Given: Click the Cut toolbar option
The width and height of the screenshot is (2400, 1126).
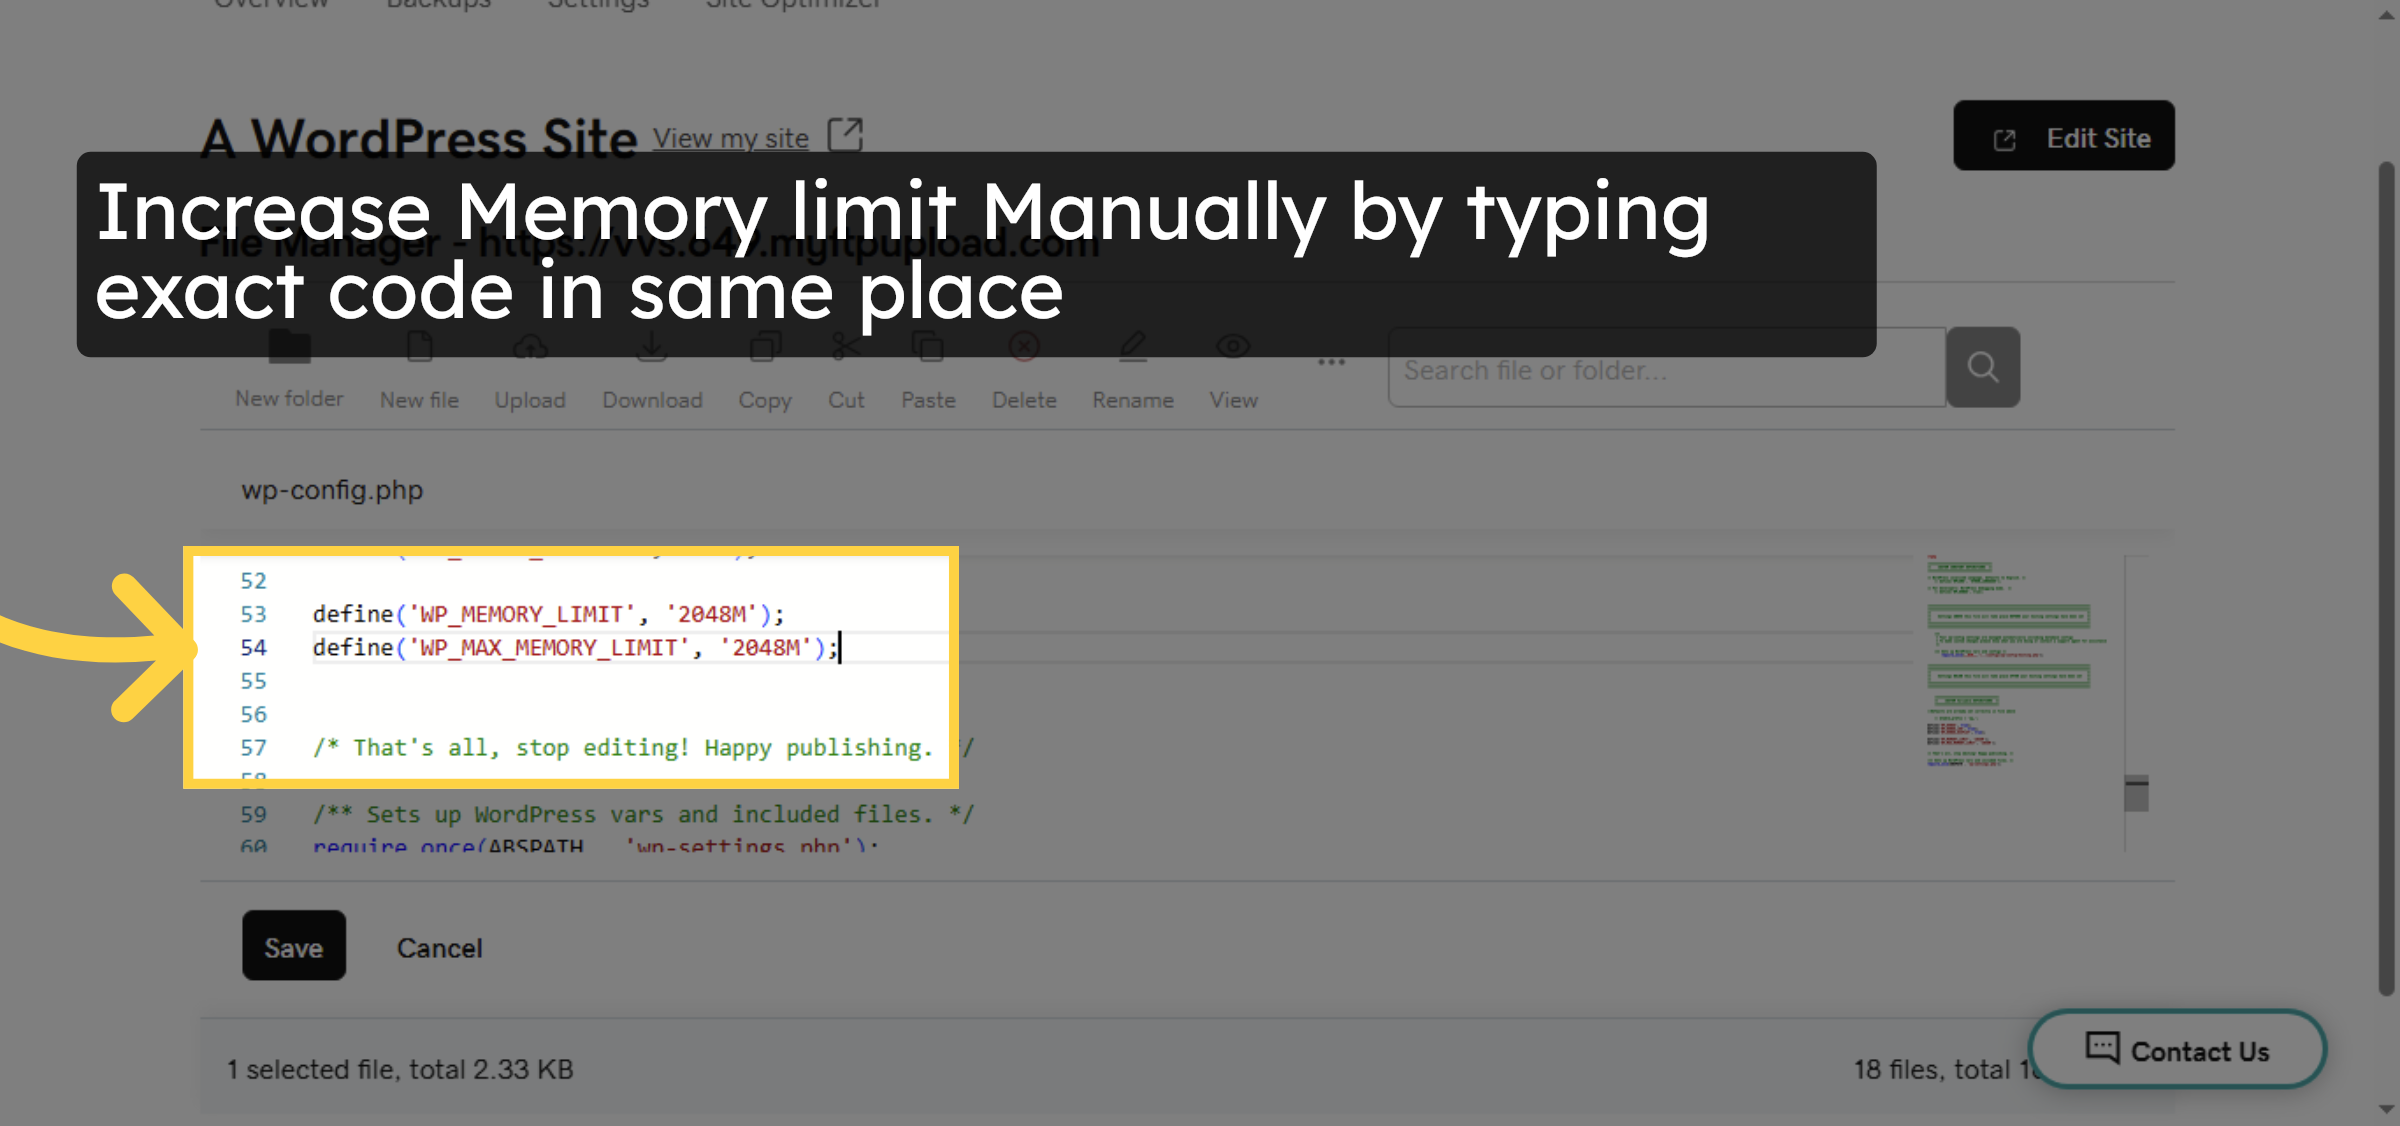Looking at the screenshot, I should click(x=846, y=399).
